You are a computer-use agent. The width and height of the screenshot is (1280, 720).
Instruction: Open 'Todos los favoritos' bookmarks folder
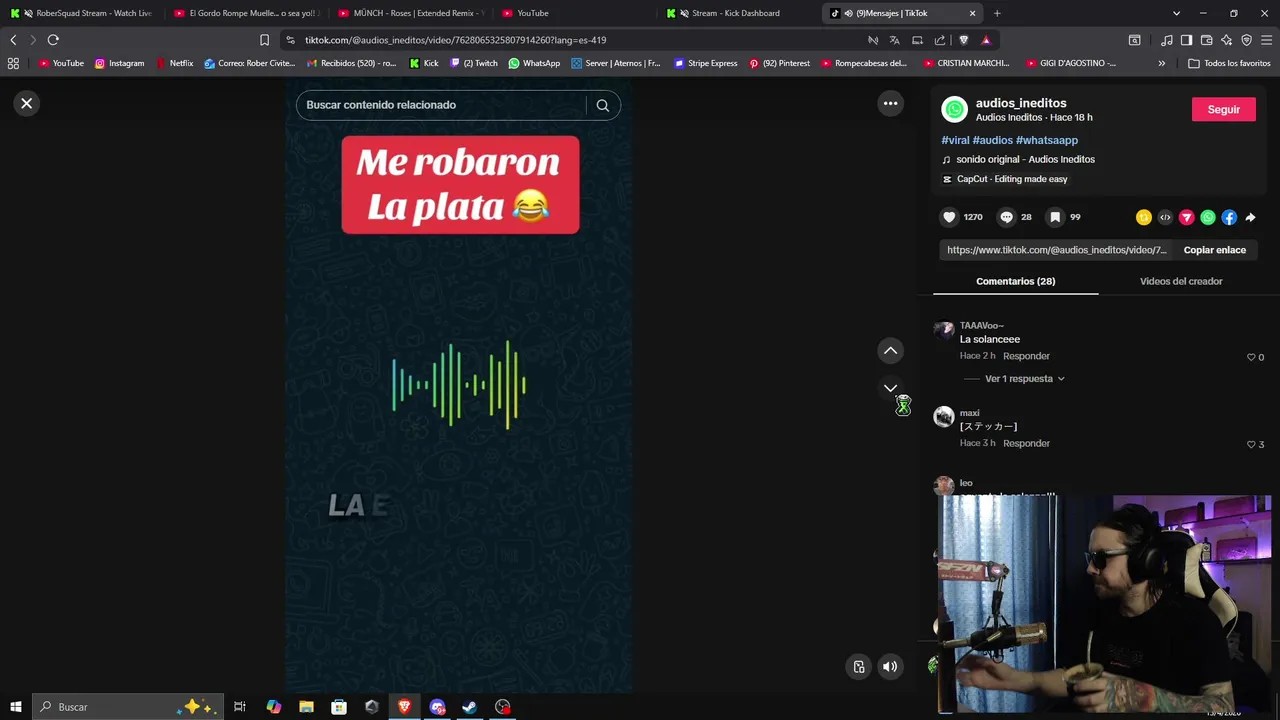coord(1228,63)
